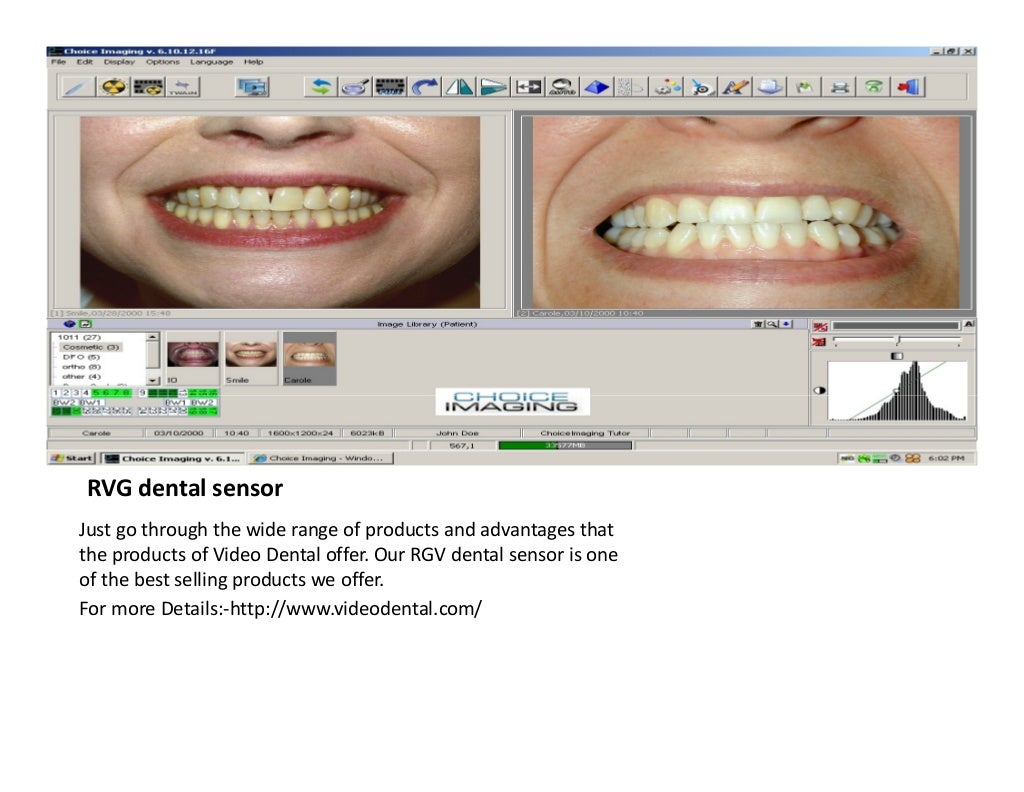Click the trash icon in Image Library bar
The width and height of the screenshot is (1024, 792).
point(758,324)
